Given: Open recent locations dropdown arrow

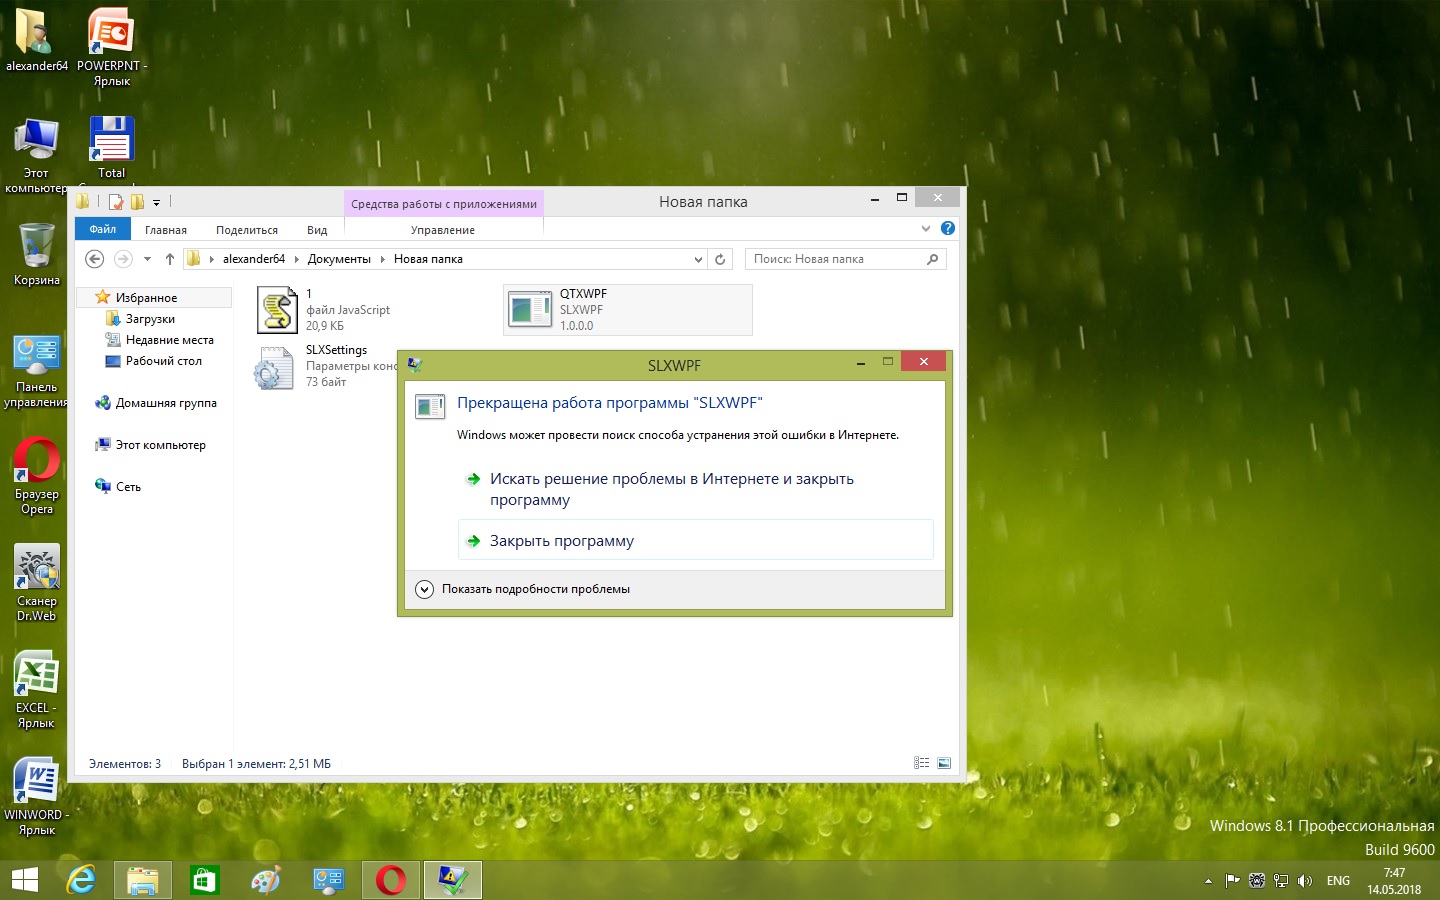Looking at the screenshot, I should 147,259.
